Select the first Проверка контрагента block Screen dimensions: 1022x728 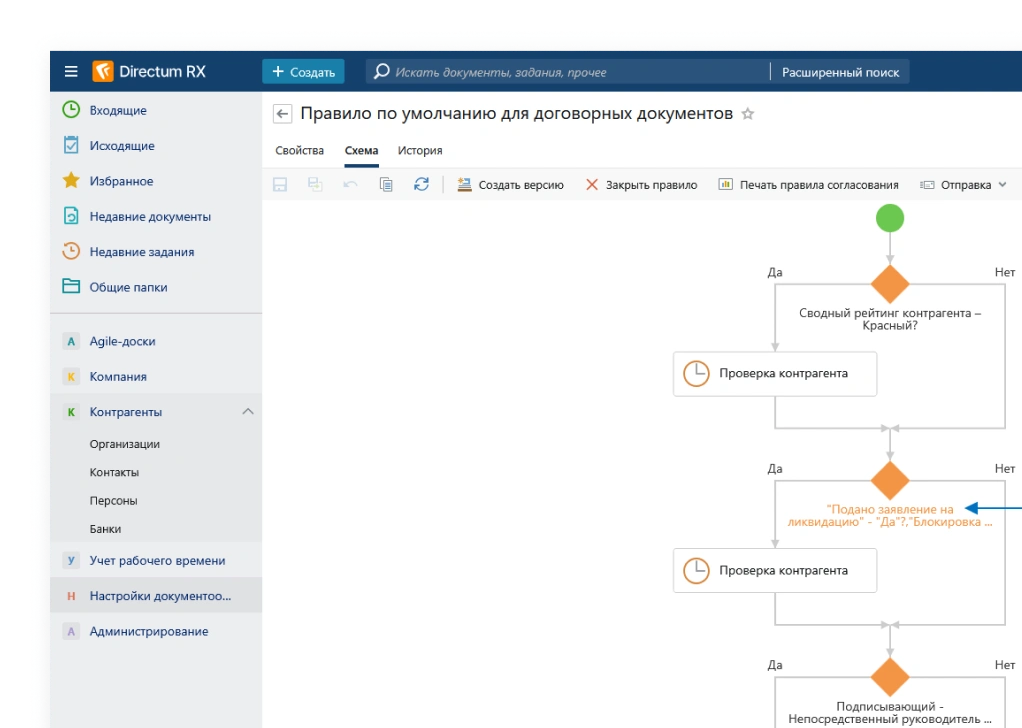(774, 374)
